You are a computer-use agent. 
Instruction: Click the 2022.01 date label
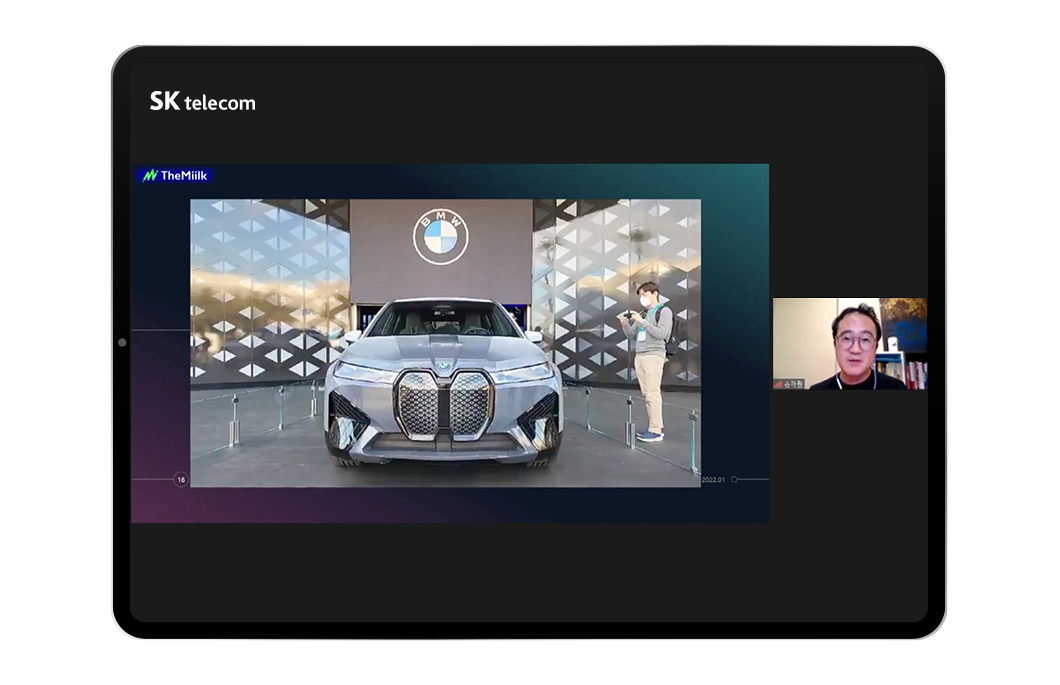(x=713, y=480)
